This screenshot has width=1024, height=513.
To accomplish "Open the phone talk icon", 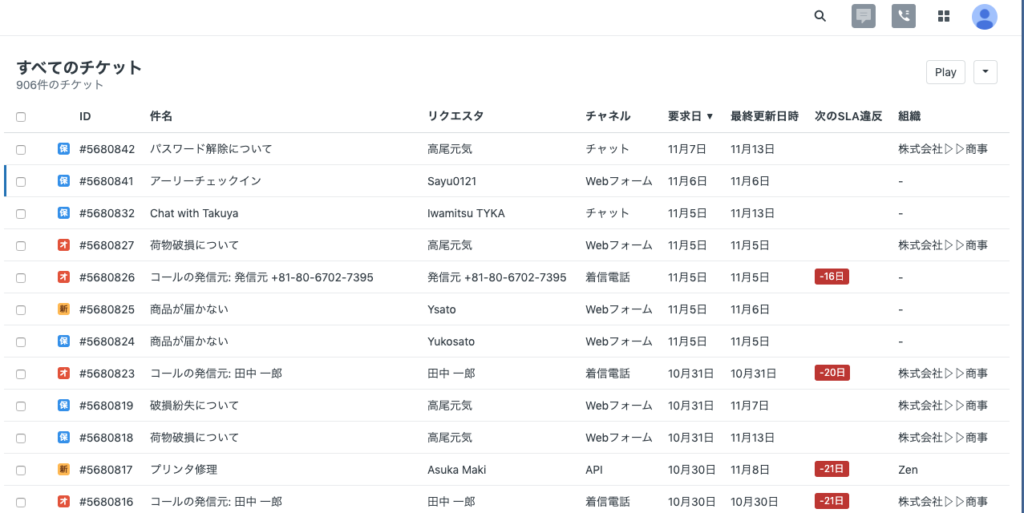I will pos(903,16).
